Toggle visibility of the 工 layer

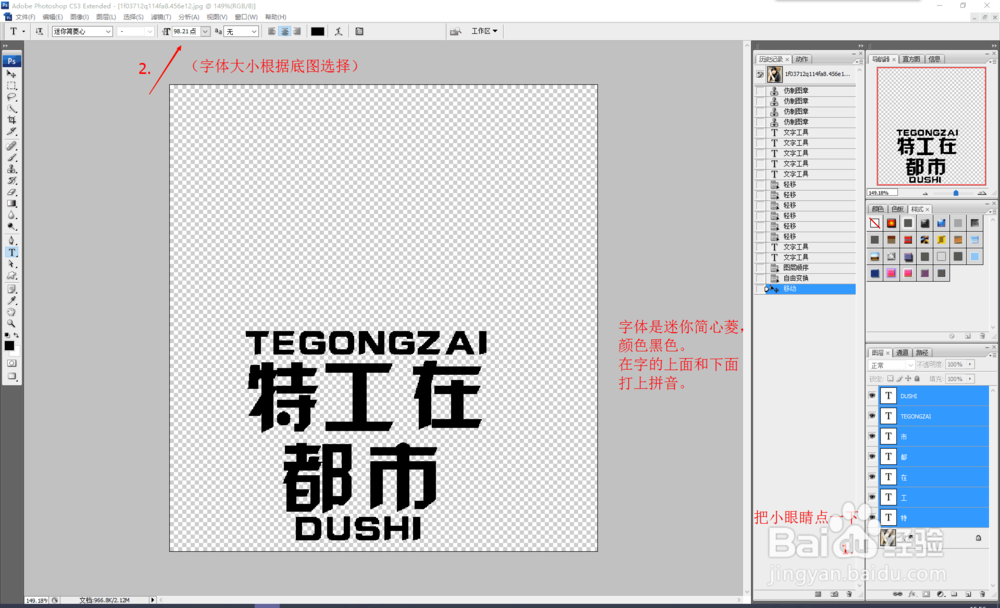[872, 497]
